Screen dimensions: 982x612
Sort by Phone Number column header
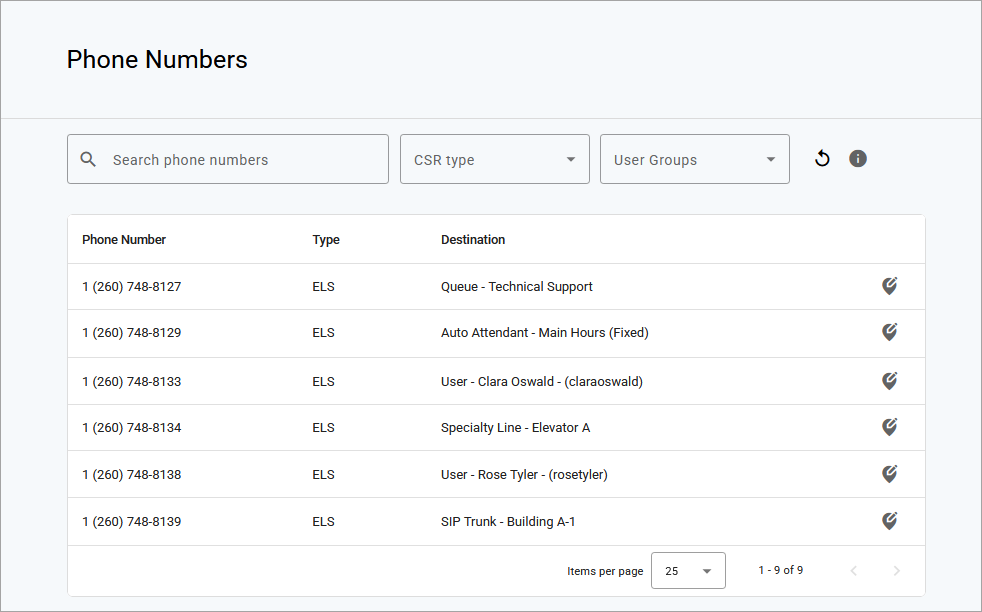coord(124,240)
